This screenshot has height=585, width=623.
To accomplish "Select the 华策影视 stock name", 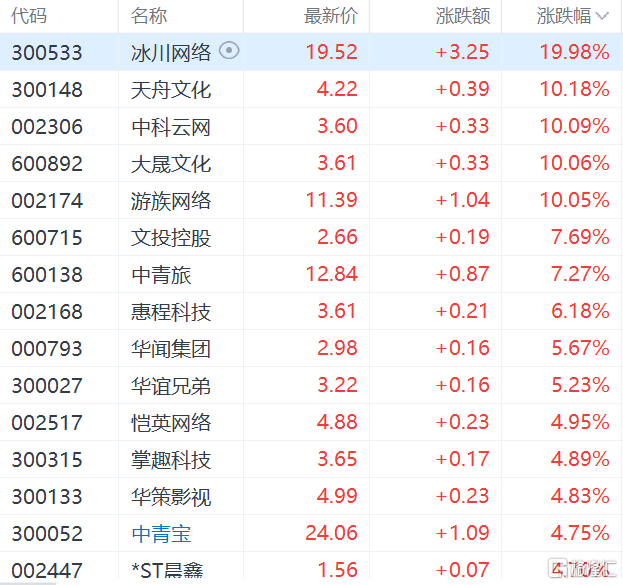I will [x=171, y=497].
